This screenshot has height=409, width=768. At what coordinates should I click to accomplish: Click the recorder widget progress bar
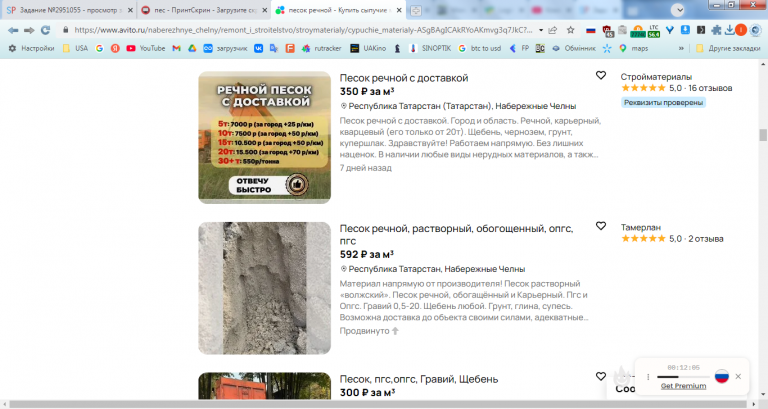(683, 377)
